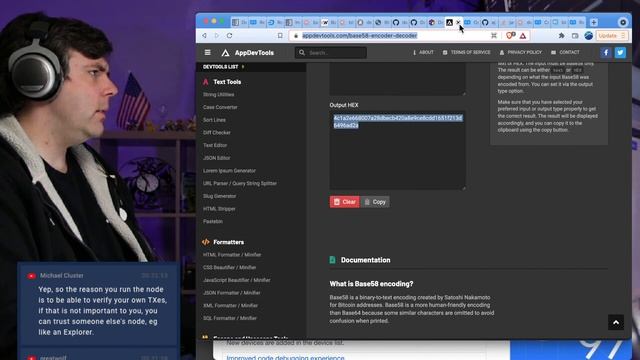The height and width of the screenshot is (360, 640).
Task: Open the wallet icon in browser toolbar
Action: pyautogui.click(x=575, y=36)
